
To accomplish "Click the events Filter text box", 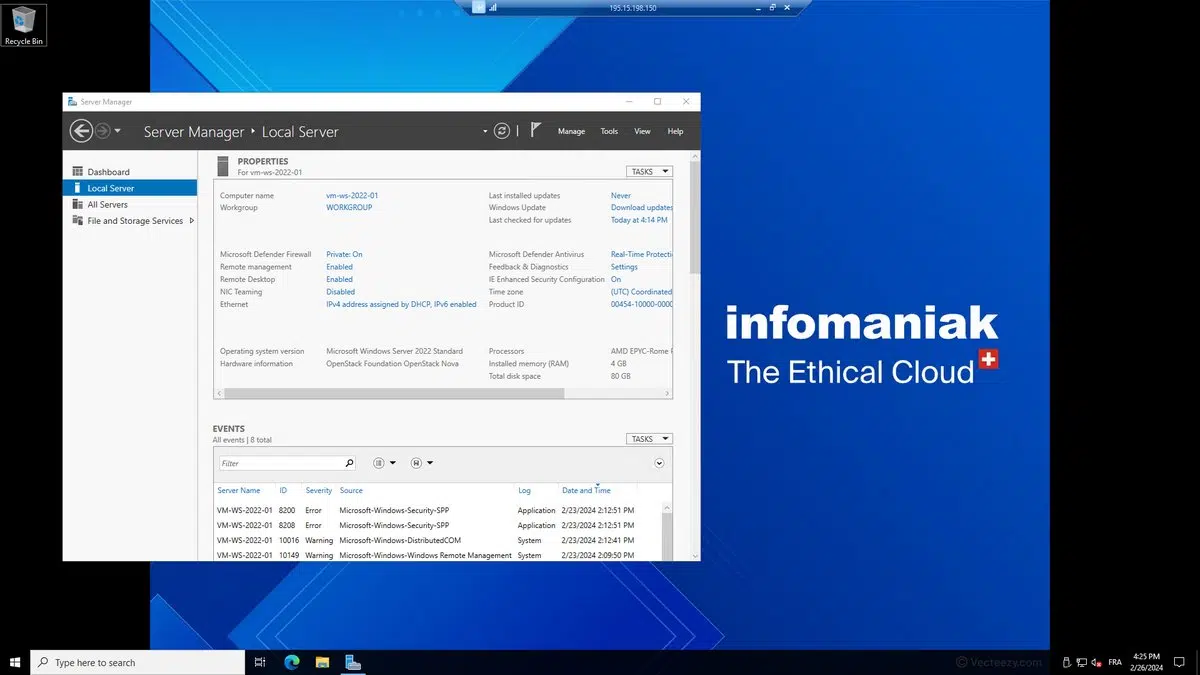I will (x=280, y=463).
